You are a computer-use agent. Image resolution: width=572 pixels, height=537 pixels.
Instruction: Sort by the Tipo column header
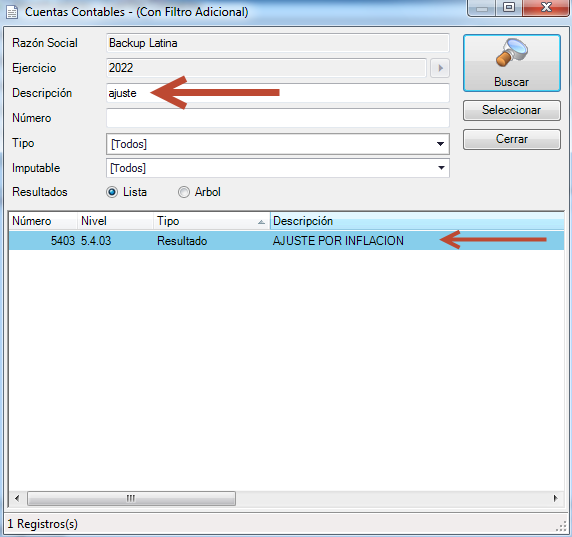pyautogui.click(x=212, y=221)
